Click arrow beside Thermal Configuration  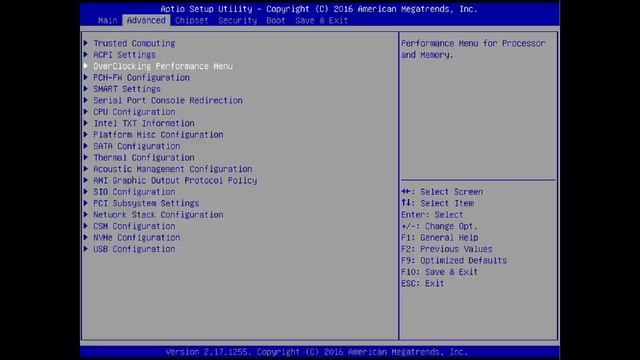coord(86,157)
